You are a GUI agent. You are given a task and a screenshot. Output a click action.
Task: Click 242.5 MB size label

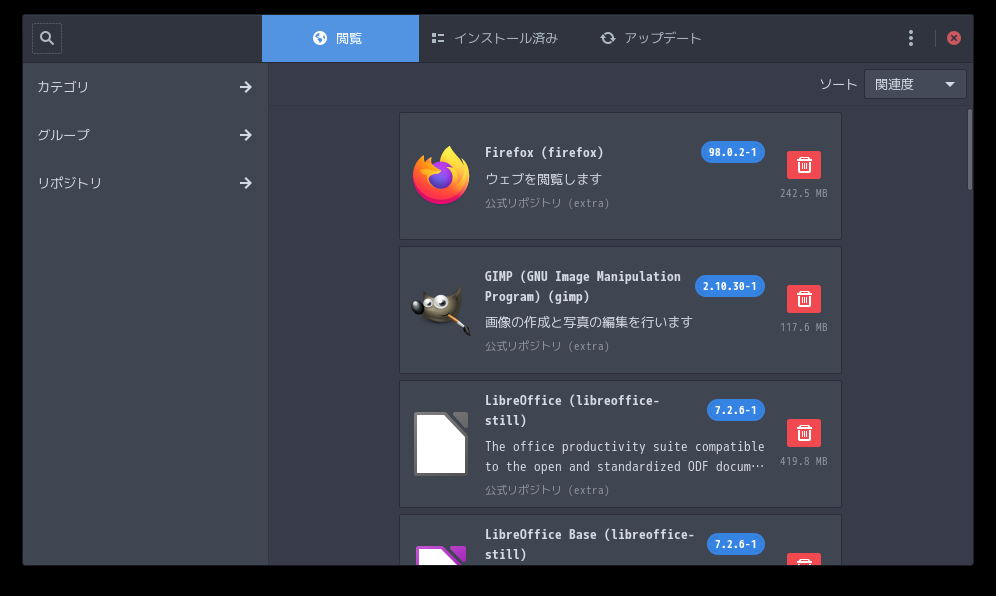tap(804, 193)
